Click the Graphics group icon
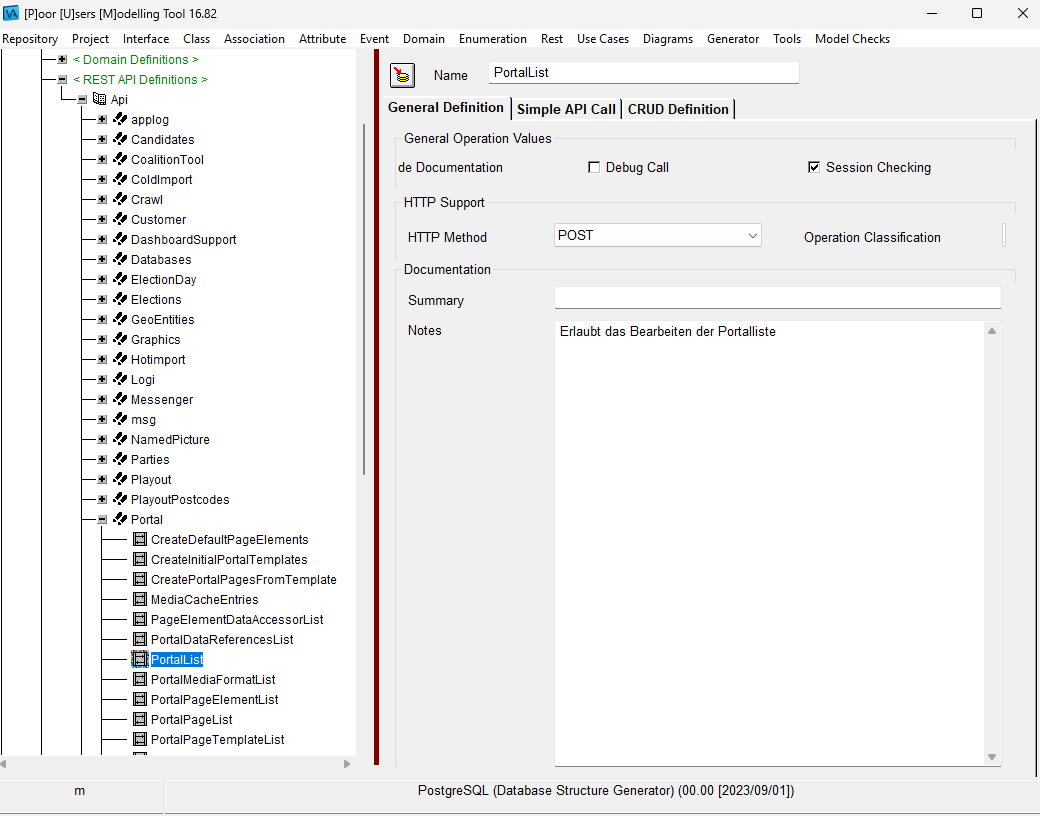 click(x=120, y=339)
